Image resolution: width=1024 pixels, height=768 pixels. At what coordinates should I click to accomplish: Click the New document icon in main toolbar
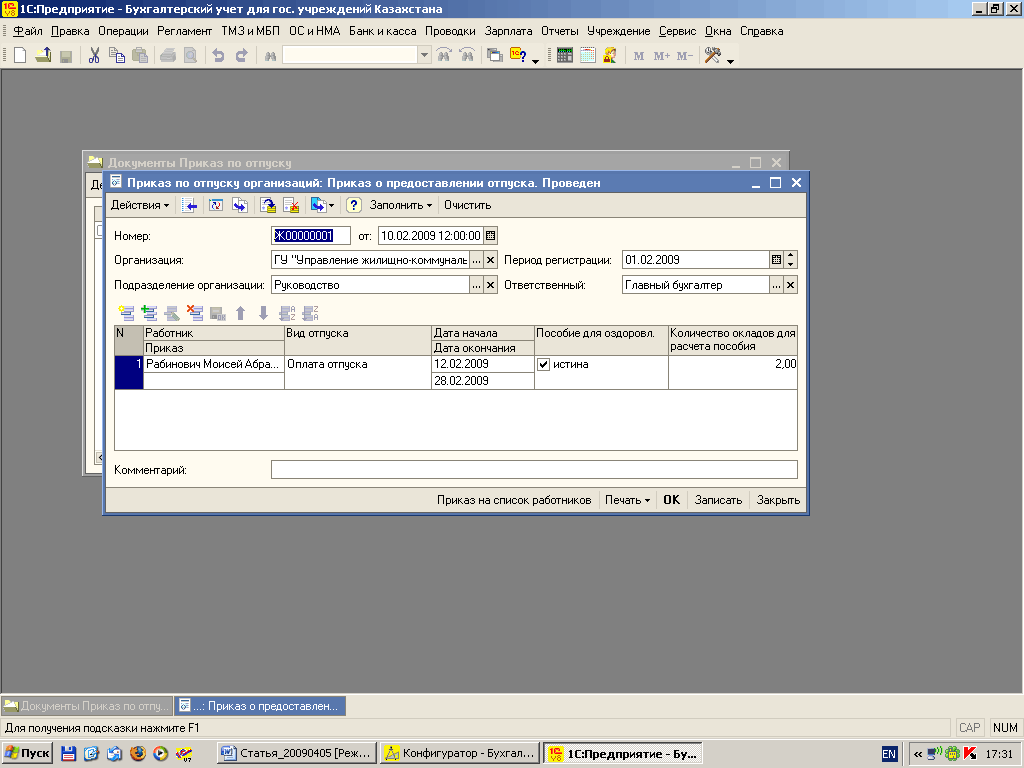[x=20, y=56]
